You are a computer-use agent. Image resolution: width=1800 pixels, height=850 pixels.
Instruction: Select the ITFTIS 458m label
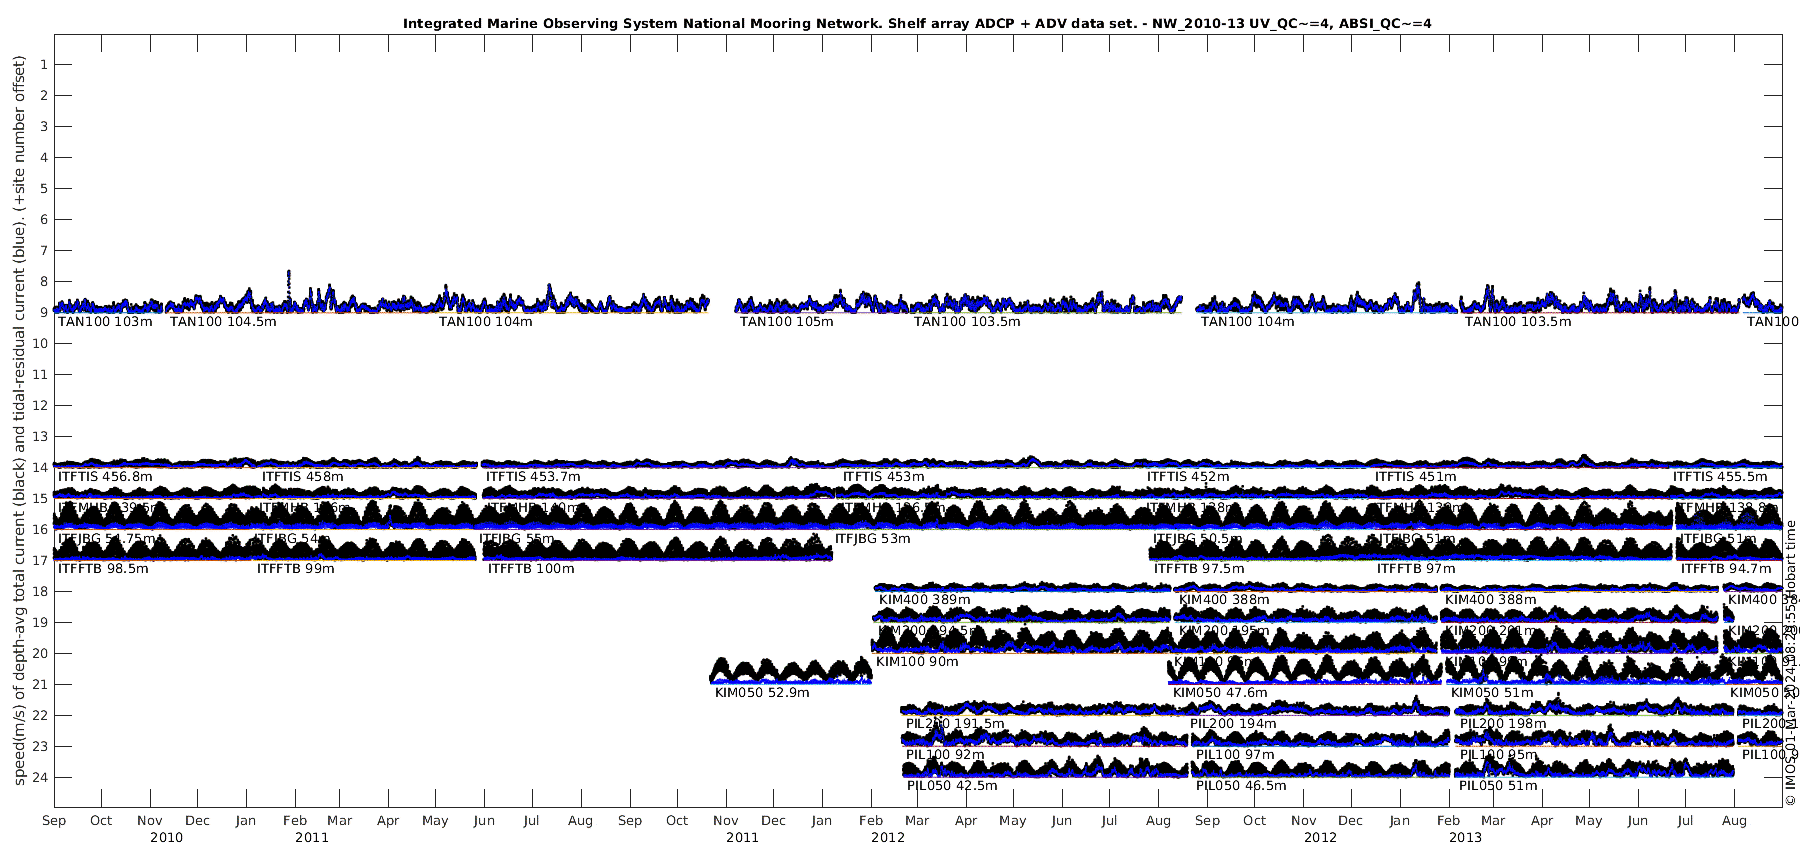click(x=302, y=477)
